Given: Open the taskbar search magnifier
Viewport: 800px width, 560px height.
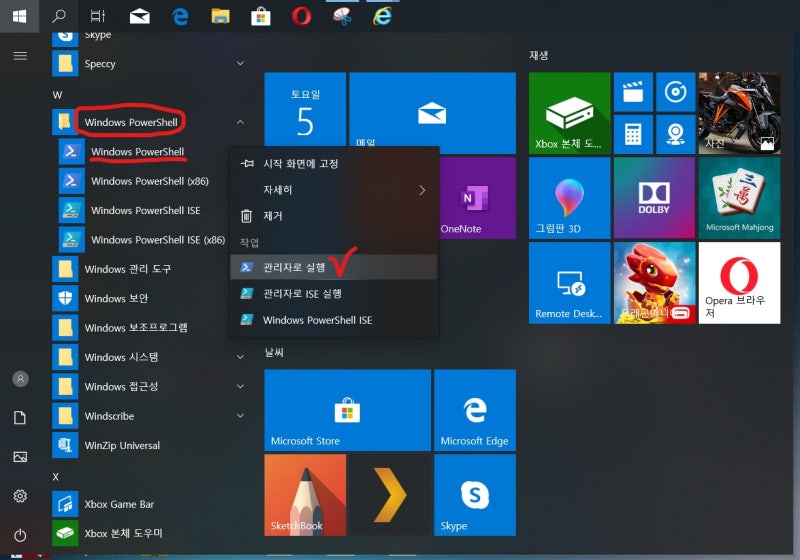Looking at the screenshot, I should pos(59,16).
